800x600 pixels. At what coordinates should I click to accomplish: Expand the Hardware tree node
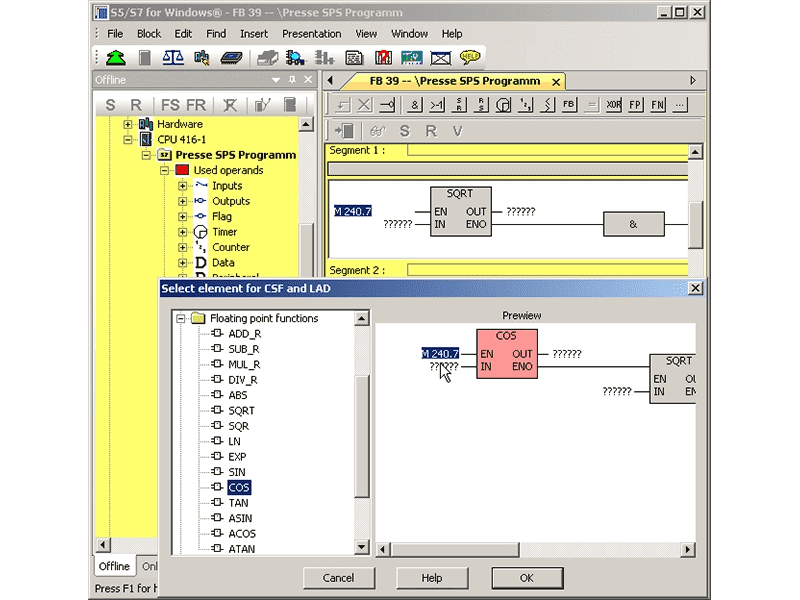point(128,124)
